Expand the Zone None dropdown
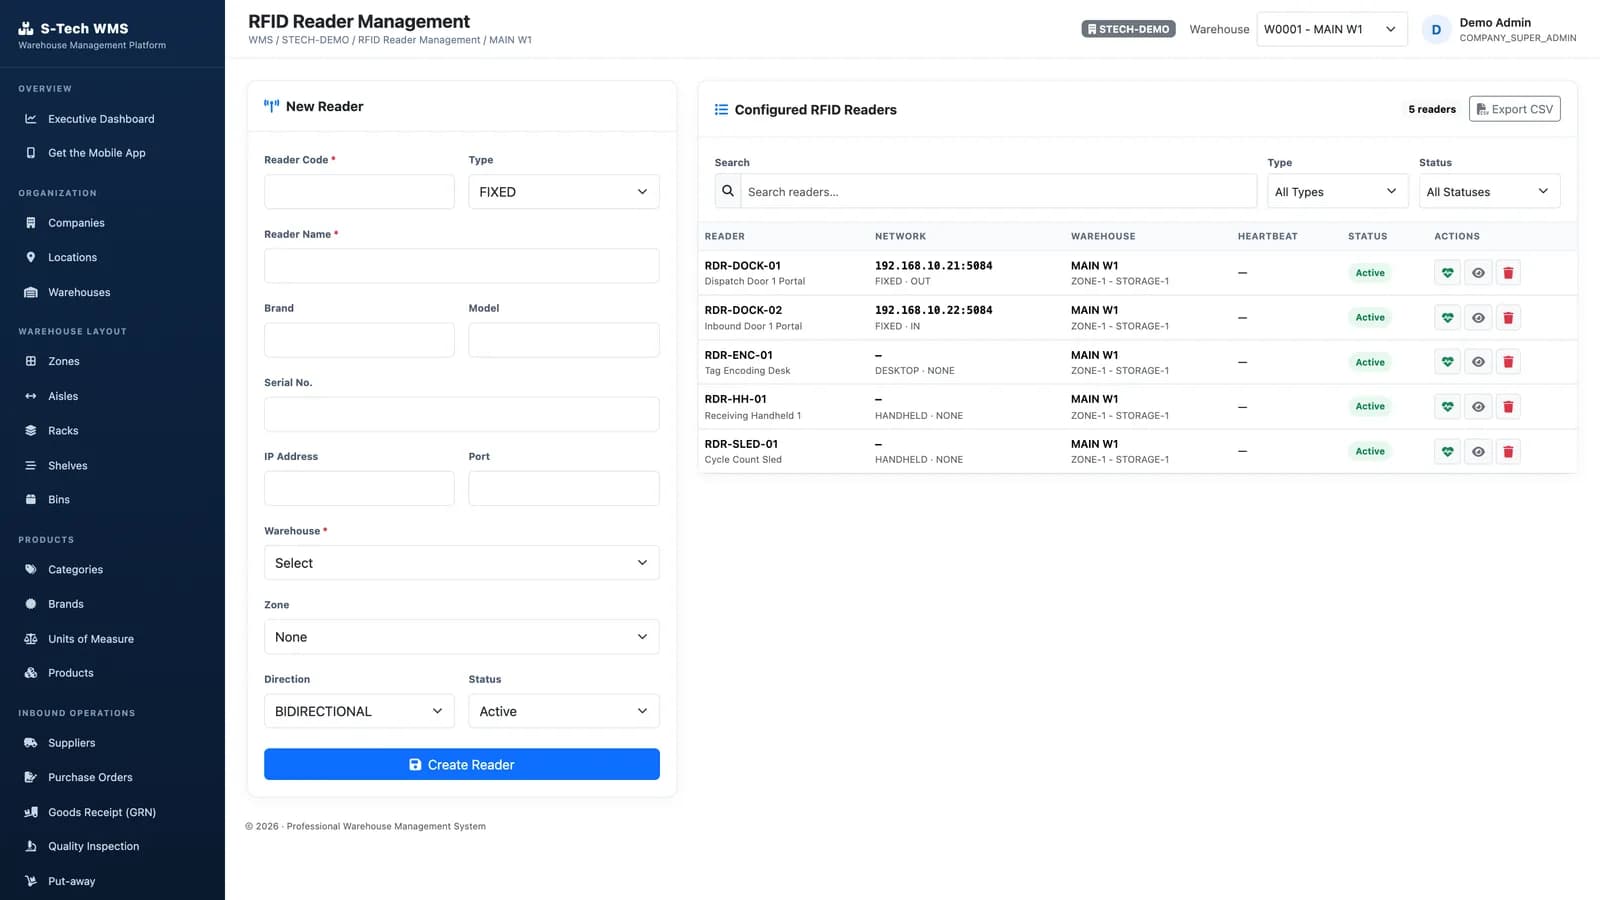Viewport: 1600px width, 900px height. click(x=462, y=637)
